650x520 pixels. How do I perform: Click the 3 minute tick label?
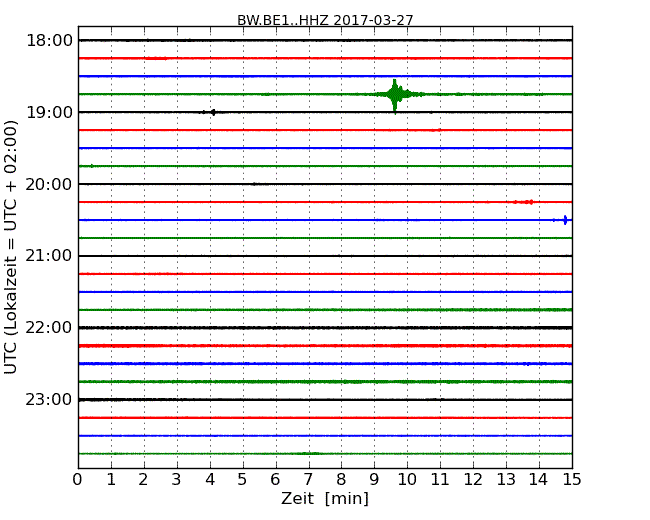click(177, 479)
